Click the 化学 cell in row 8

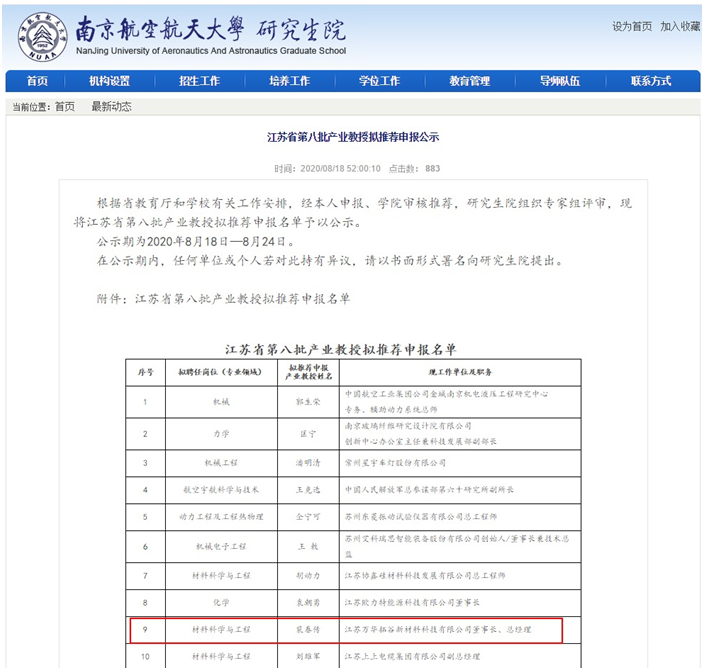coord(221,603)
